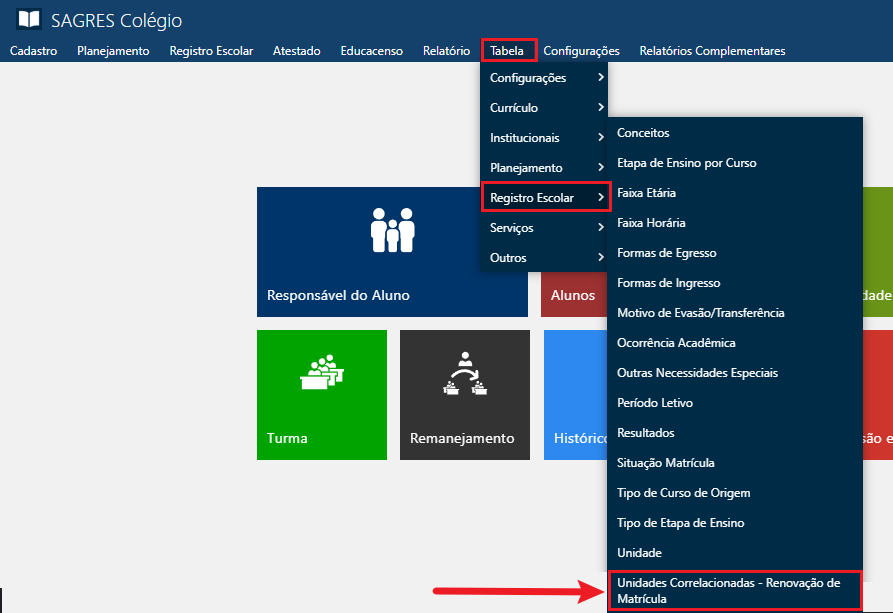Viewport: 893px width, 613px height.
Task: Open the Planejamento menu in the top bar
Action: 113,51
